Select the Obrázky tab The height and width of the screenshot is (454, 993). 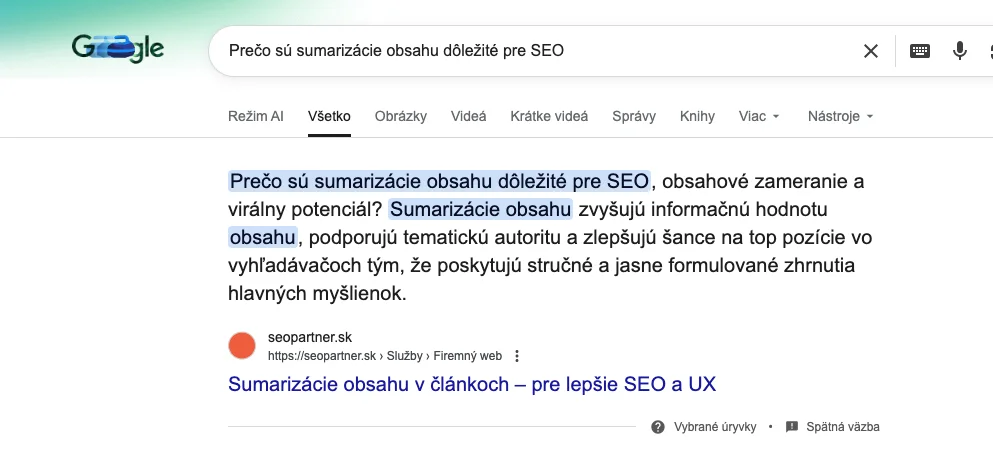click(400, 116)
